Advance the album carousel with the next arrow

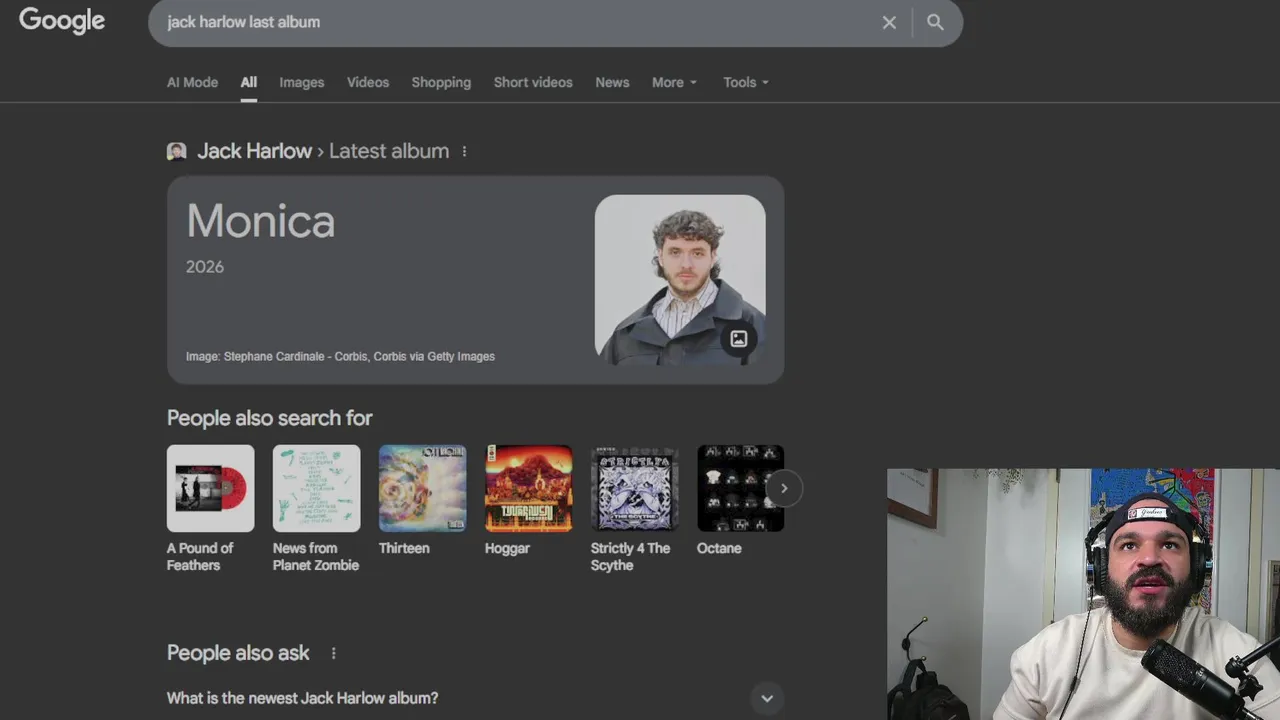click(784, 488)
